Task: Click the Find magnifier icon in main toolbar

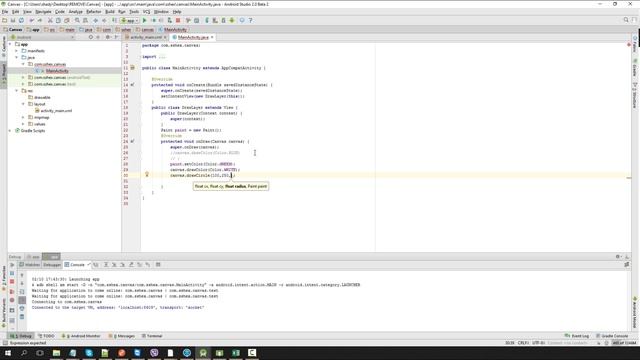Action: (x=77, y=20)
